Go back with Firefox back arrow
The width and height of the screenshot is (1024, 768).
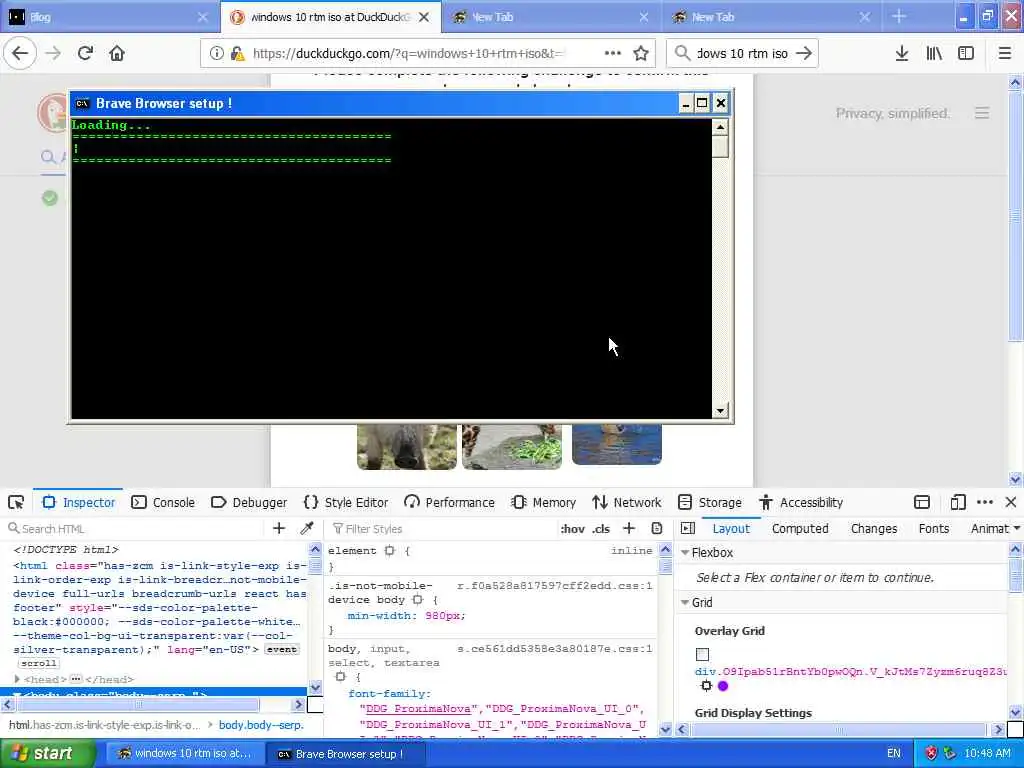click(x=20, y=54)
